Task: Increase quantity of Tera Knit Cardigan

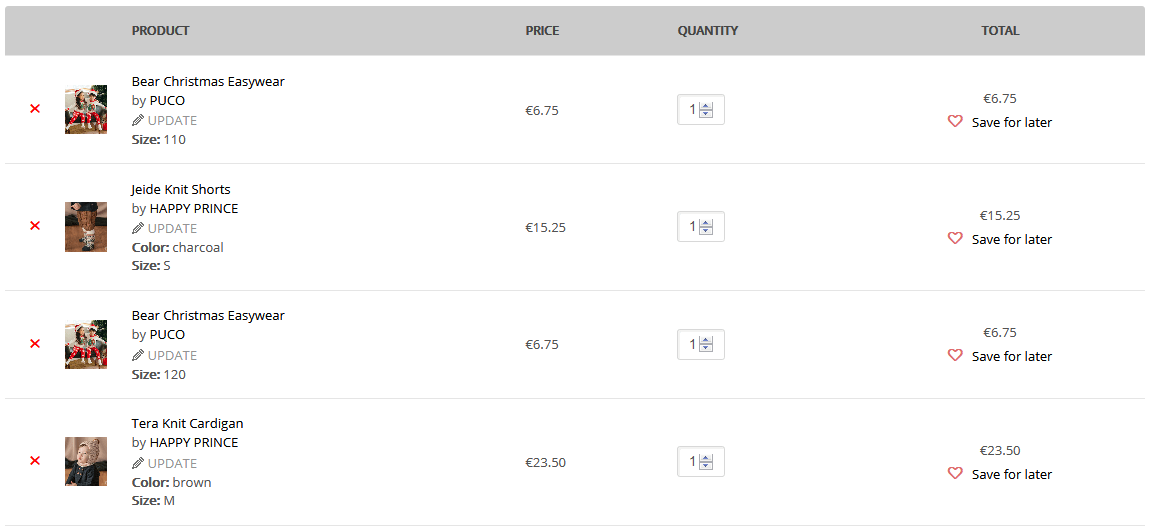Action: click(x=706, y=457)
